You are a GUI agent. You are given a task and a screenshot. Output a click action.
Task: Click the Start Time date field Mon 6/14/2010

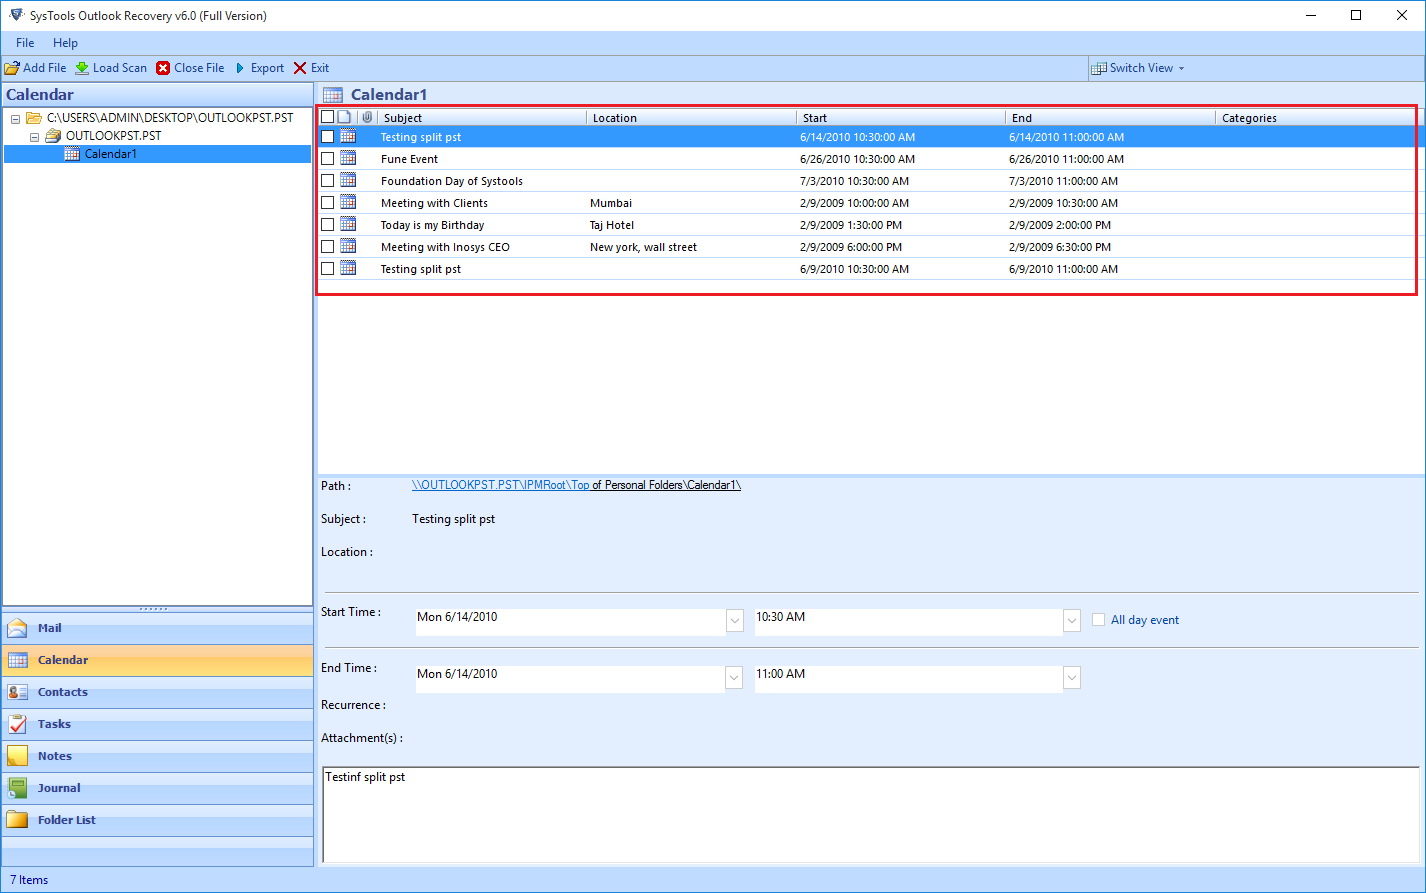pos(571,621)
